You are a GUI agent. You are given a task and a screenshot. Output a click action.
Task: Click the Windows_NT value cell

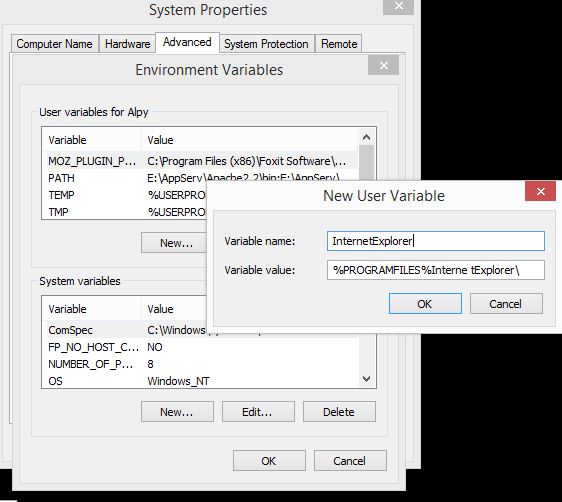(178, 381)
